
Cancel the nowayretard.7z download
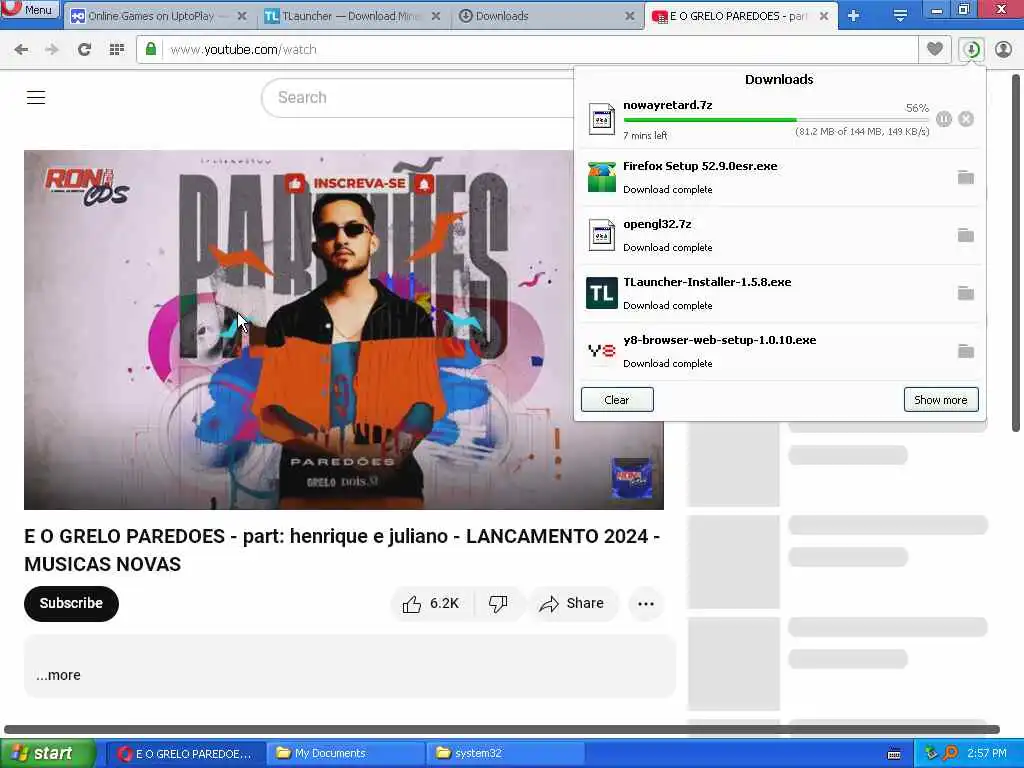coord(966,119)
